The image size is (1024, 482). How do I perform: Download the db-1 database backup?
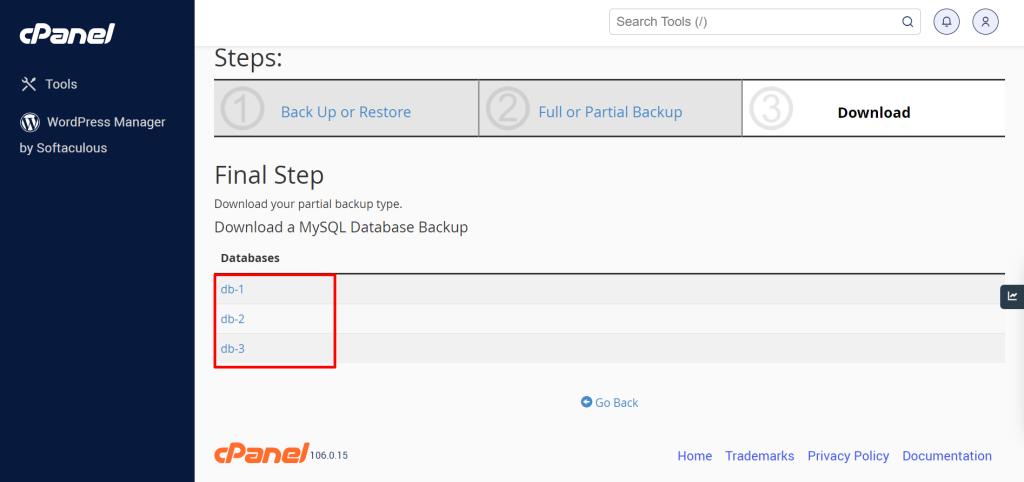tap(232, 289)
